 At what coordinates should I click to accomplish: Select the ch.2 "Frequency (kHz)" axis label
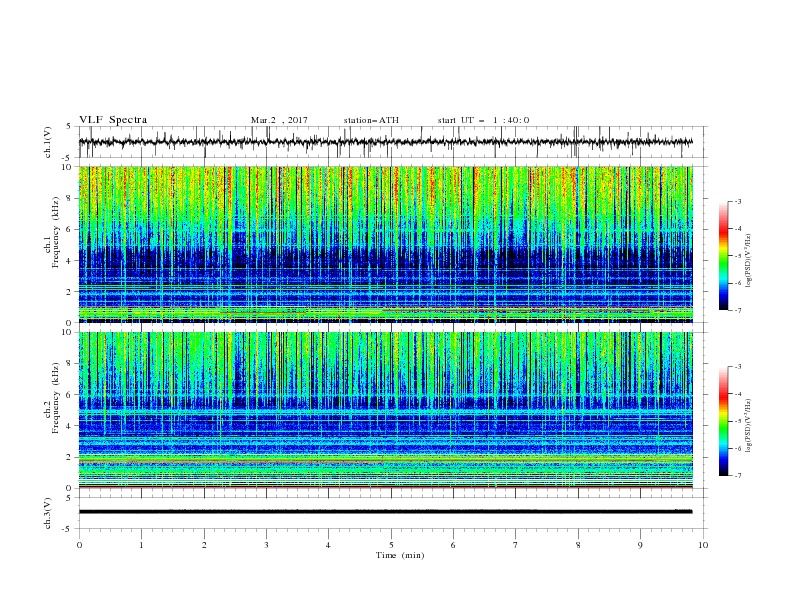[56, 398]
